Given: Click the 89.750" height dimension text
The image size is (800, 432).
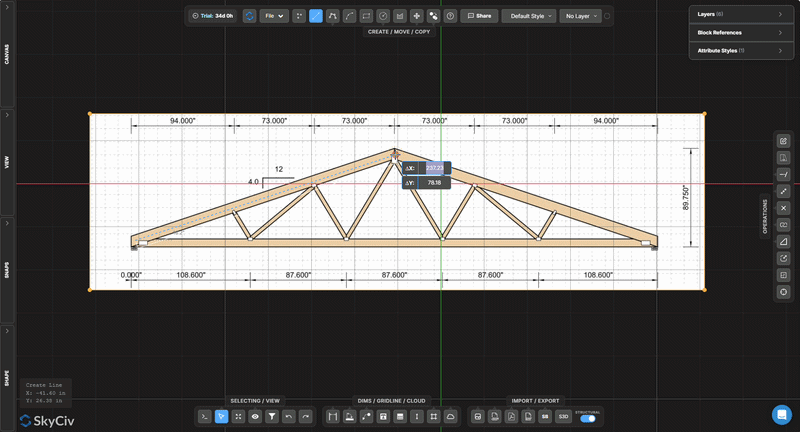Looking at the screenshot, I should 686,198.
